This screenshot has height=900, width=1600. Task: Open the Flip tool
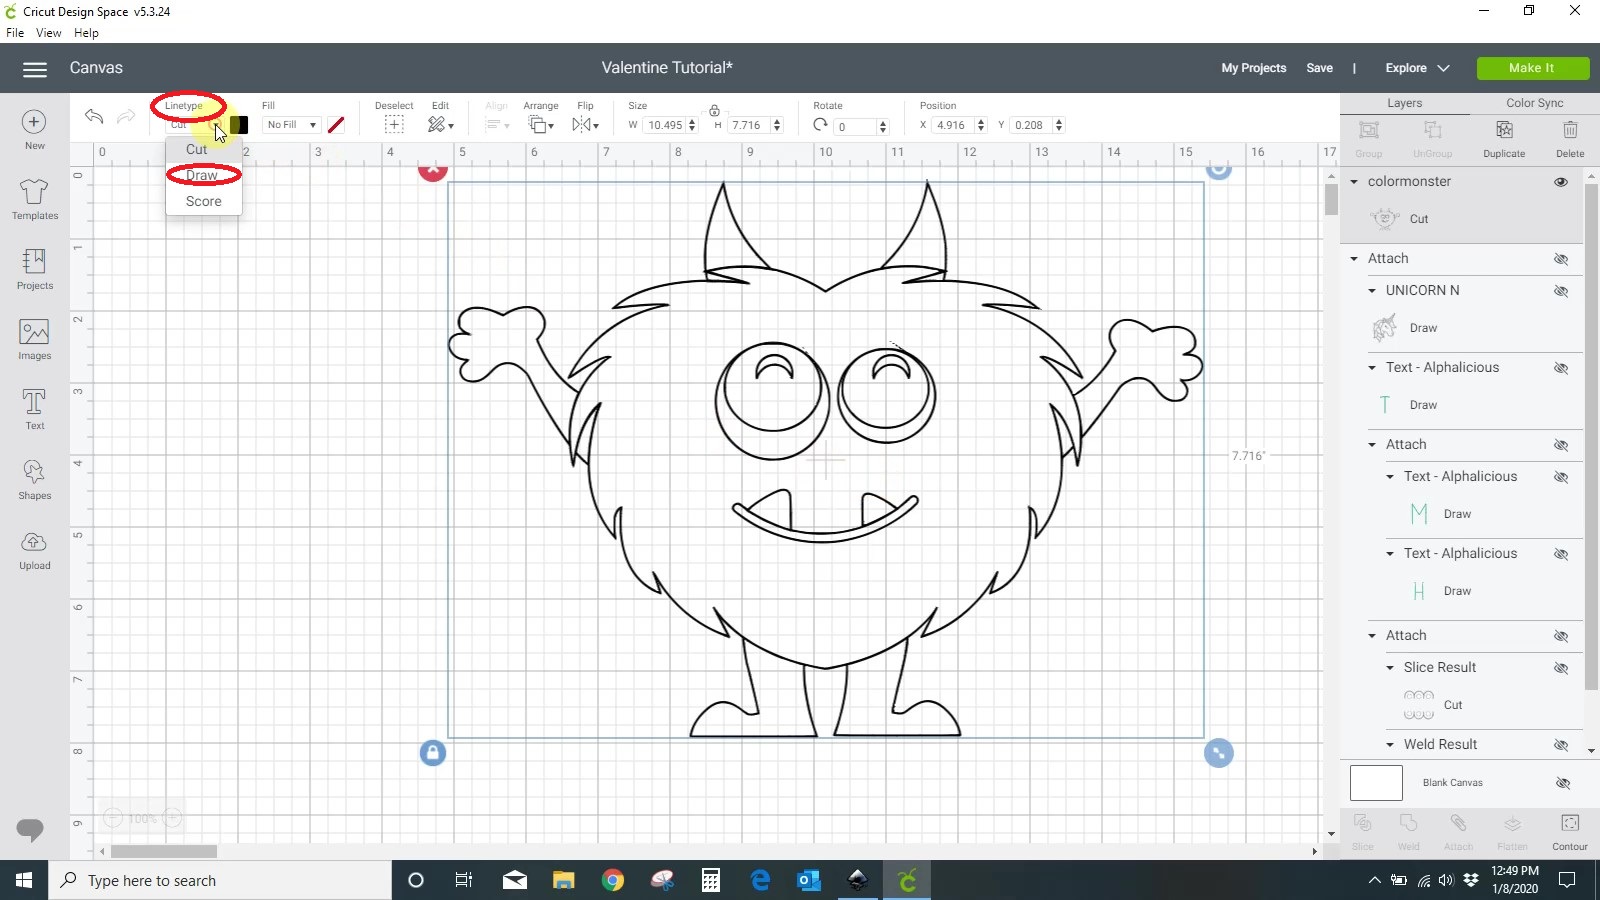point(585,125)
